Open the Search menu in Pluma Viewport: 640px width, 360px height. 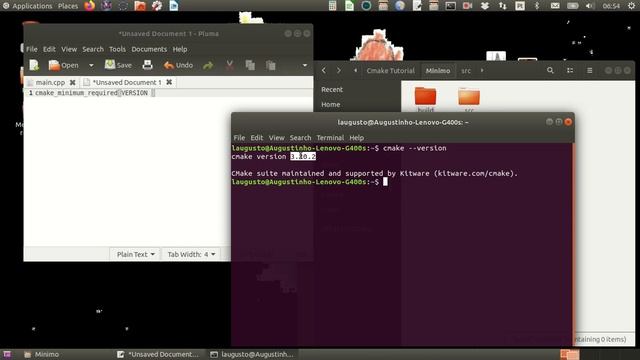pos(93,49)
